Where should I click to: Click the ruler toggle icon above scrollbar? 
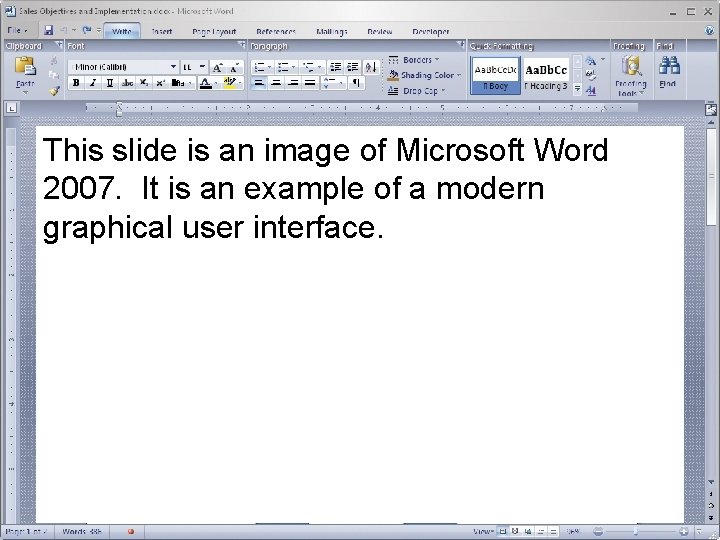pyautogui.click(x=711, y=109)
